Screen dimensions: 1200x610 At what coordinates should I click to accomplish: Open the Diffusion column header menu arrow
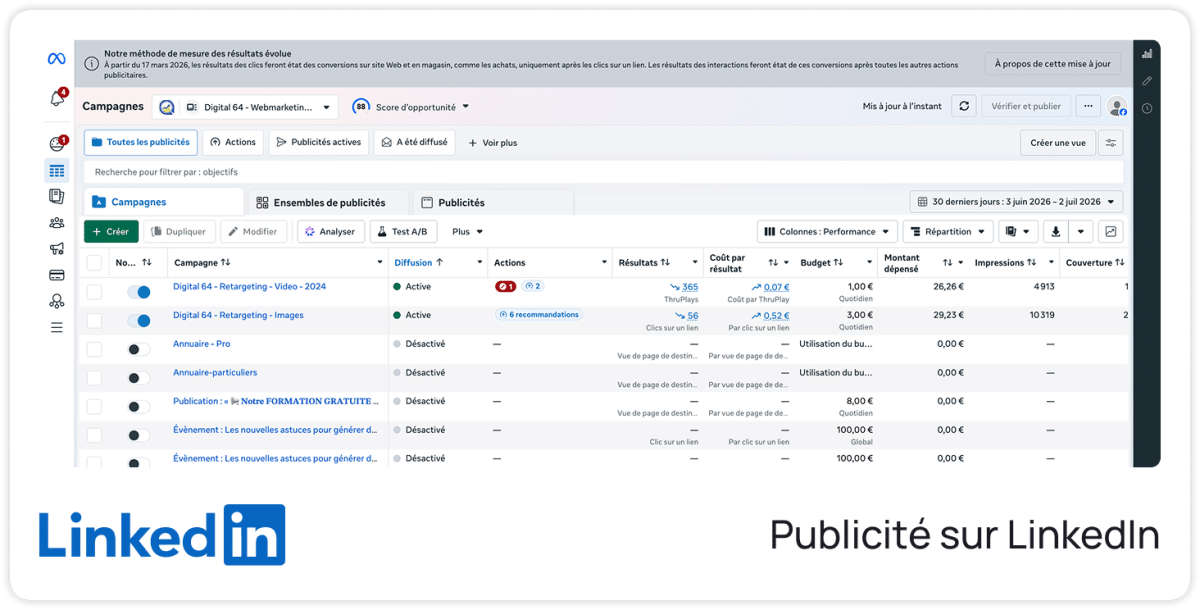479,263
